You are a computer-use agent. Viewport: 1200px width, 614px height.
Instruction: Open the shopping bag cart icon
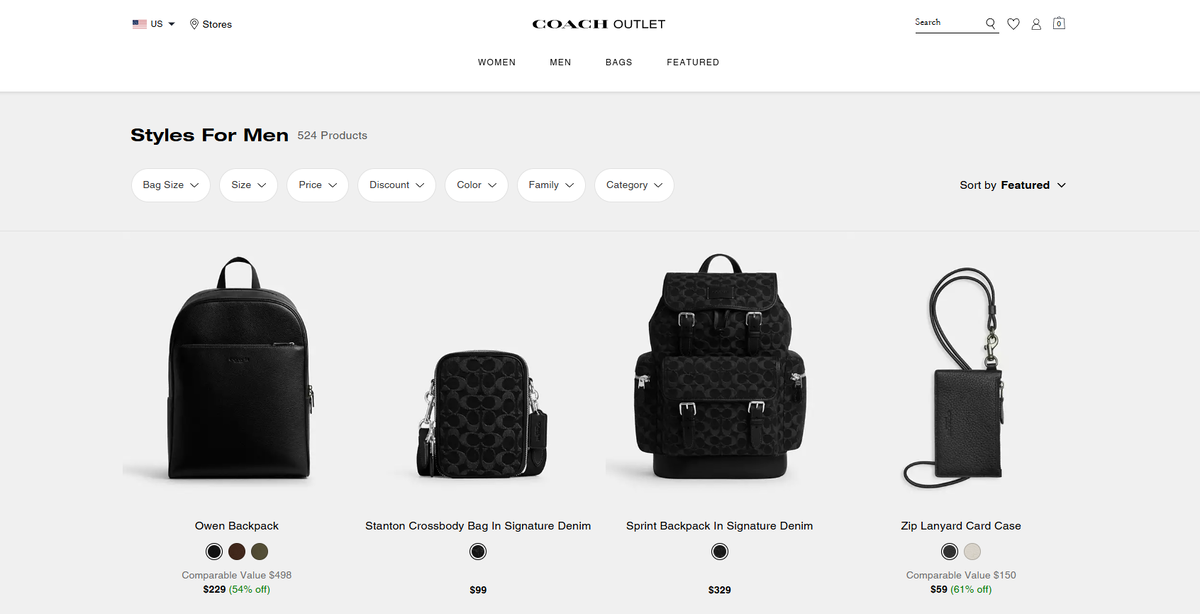tap(1059, 23)
